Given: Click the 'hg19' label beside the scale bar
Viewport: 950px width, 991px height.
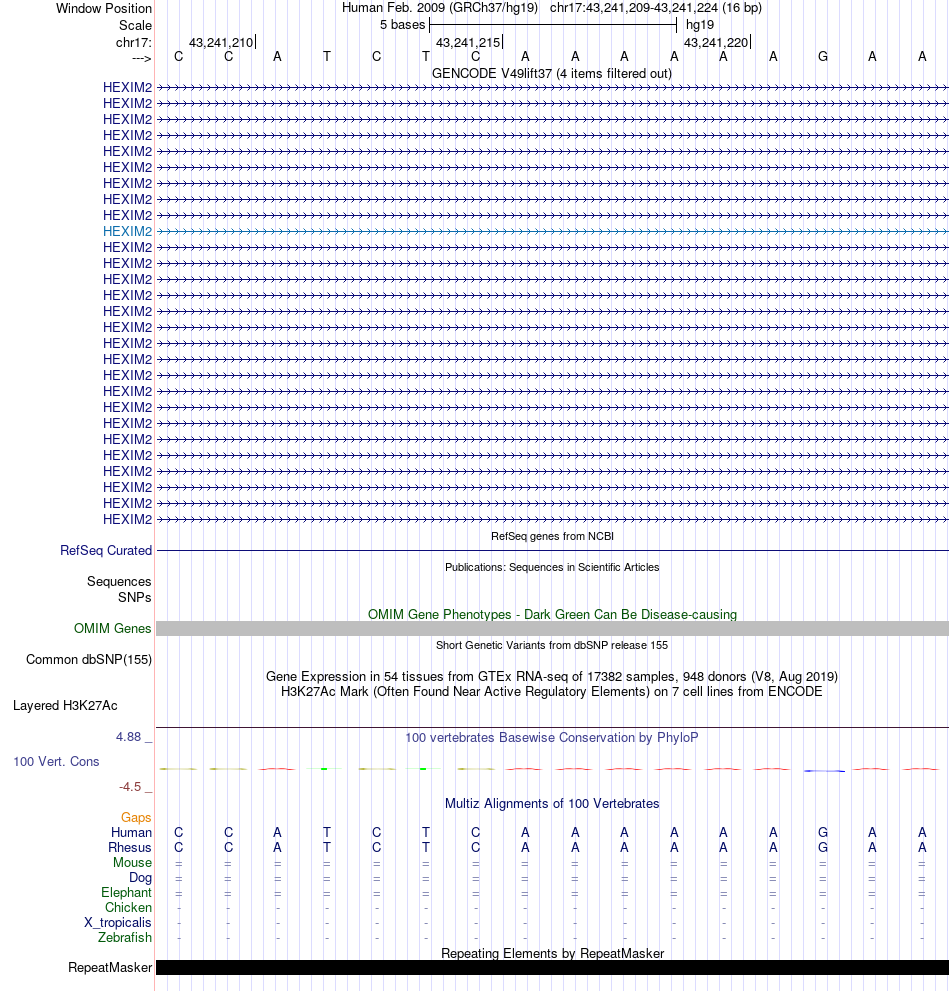Looking at the screenshot, I should coord(700,25).
